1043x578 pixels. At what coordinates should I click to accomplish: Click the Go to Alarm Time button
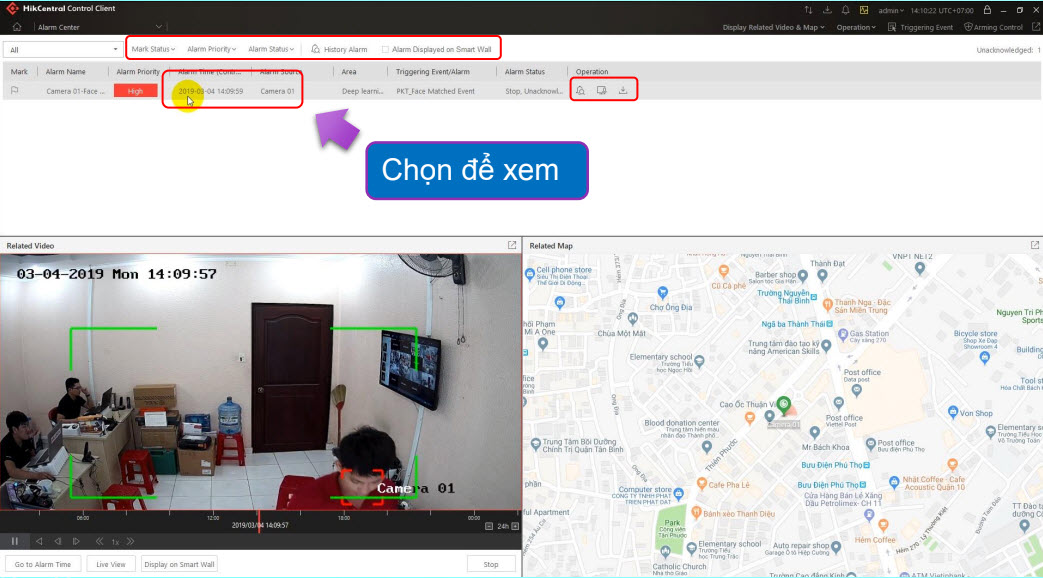(x=43, y=564)
